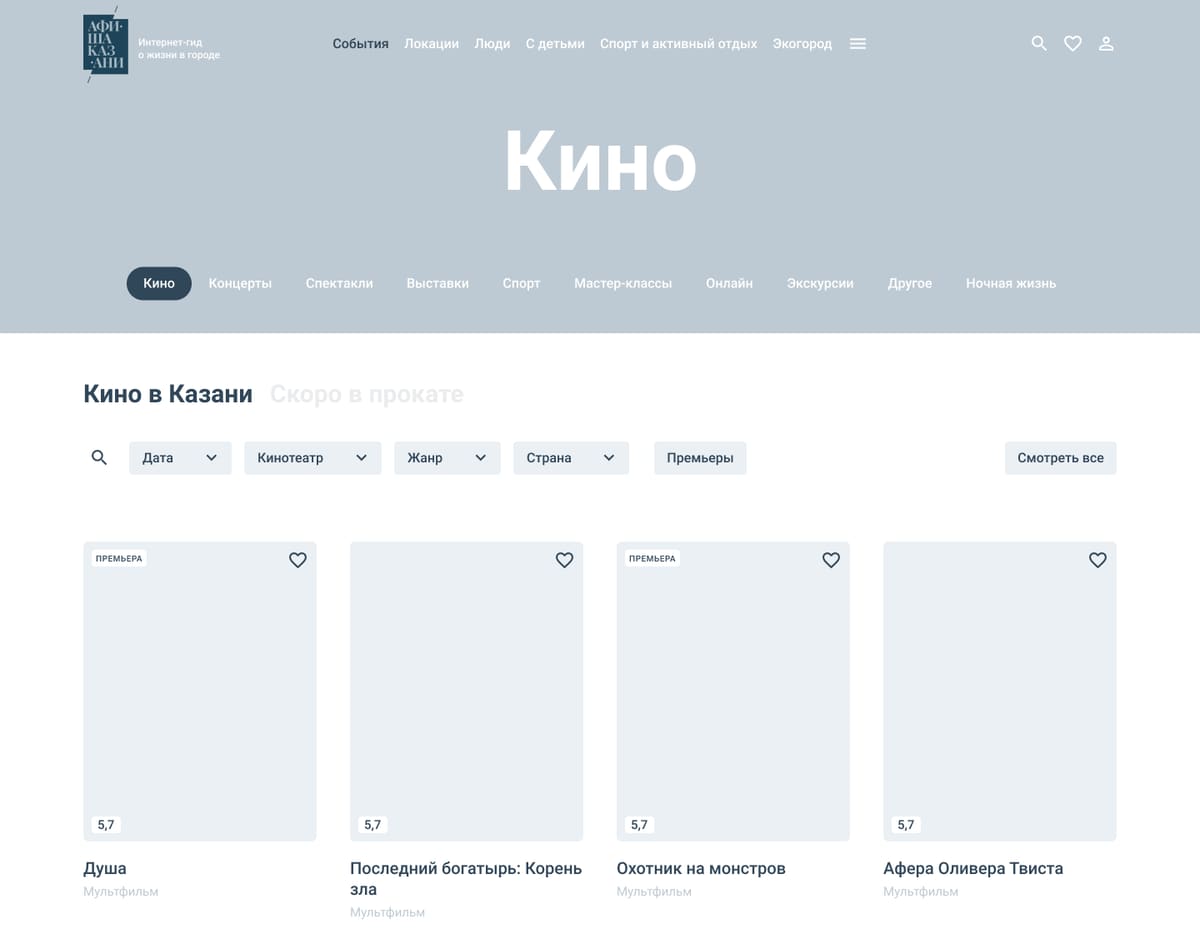Switch to Скоро в прокате tab
Viewport: 1200px width, 933px height.
(367, 394)
